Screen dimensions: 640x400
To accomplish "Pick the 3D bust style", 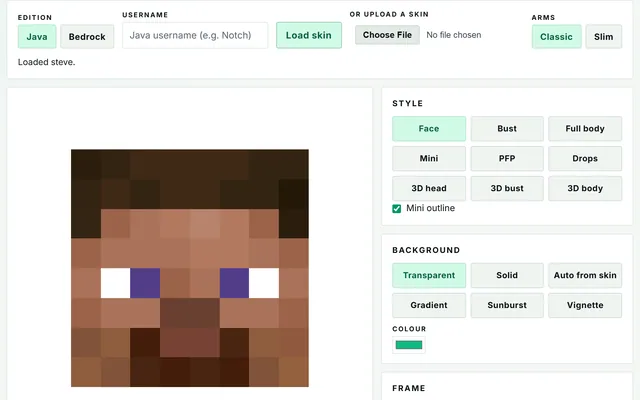I will pos(507,188).
